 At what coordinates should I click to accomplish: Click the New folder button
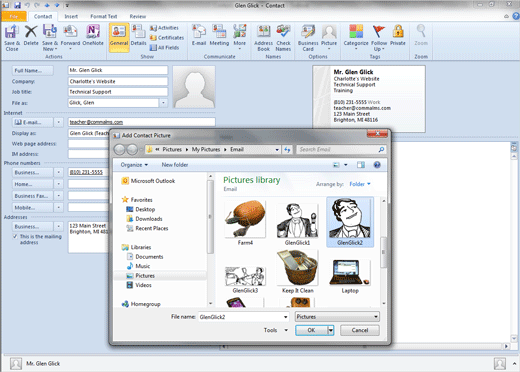(175, 165)
